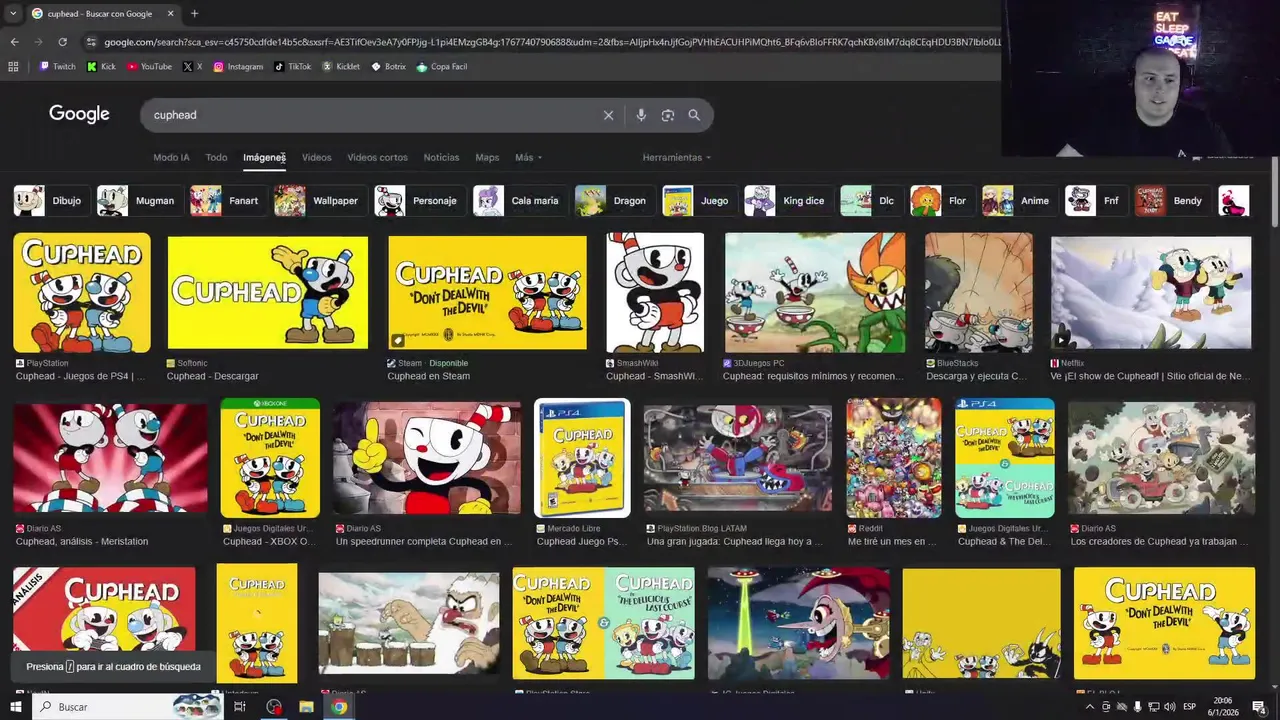The height and width of the screenshot is (720, 1280).
Task: Open the PlayStation Cuphead image result
Action: [82, 293]
